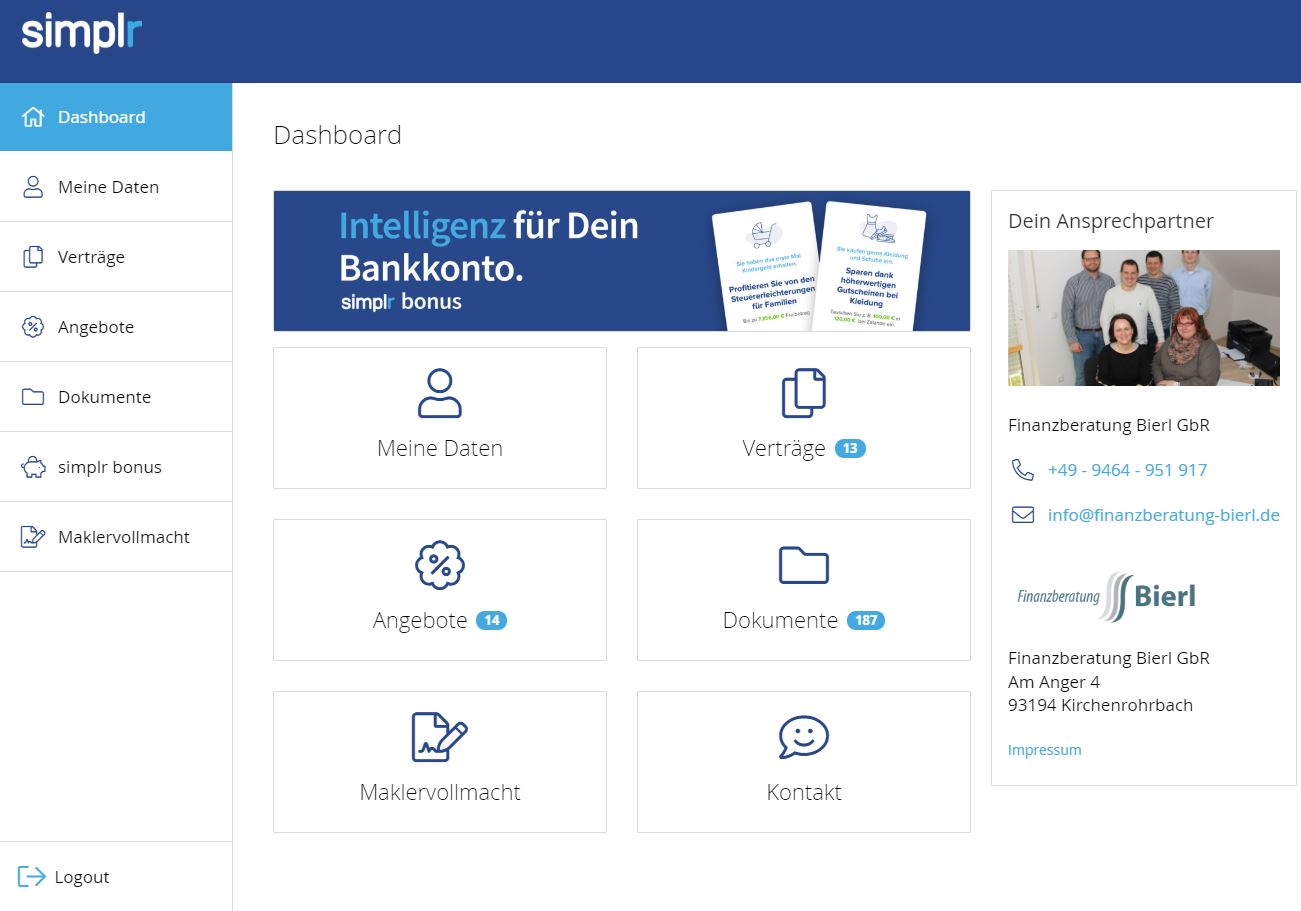Click the Meine Daten label on the dashboard card
This screenshot has width=1301, height=911.
click(x=440, y=448)
